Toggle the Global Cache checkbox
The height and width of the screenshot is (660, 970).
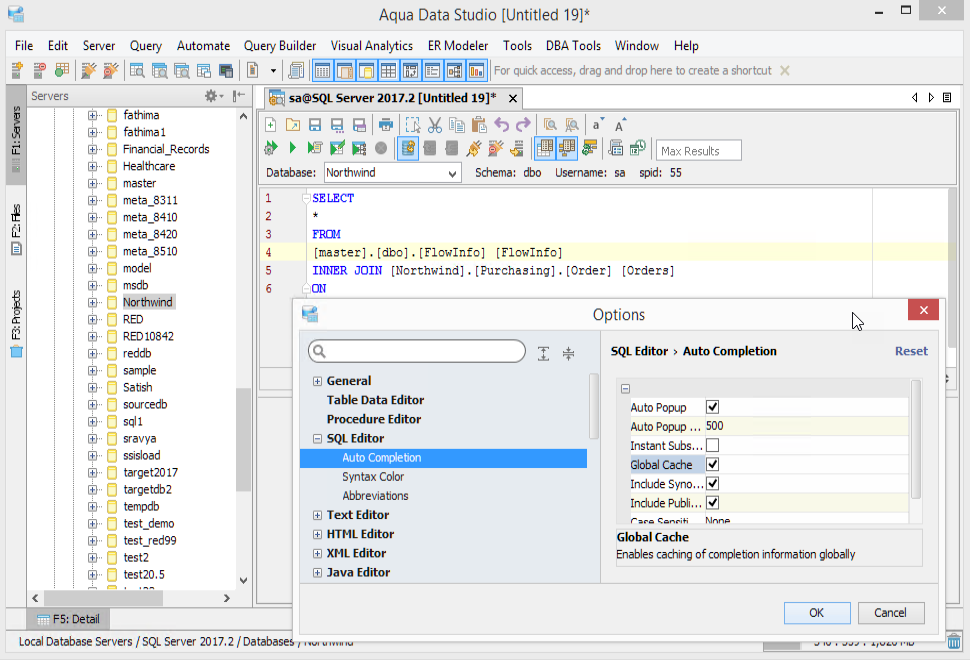click(713, 465)
